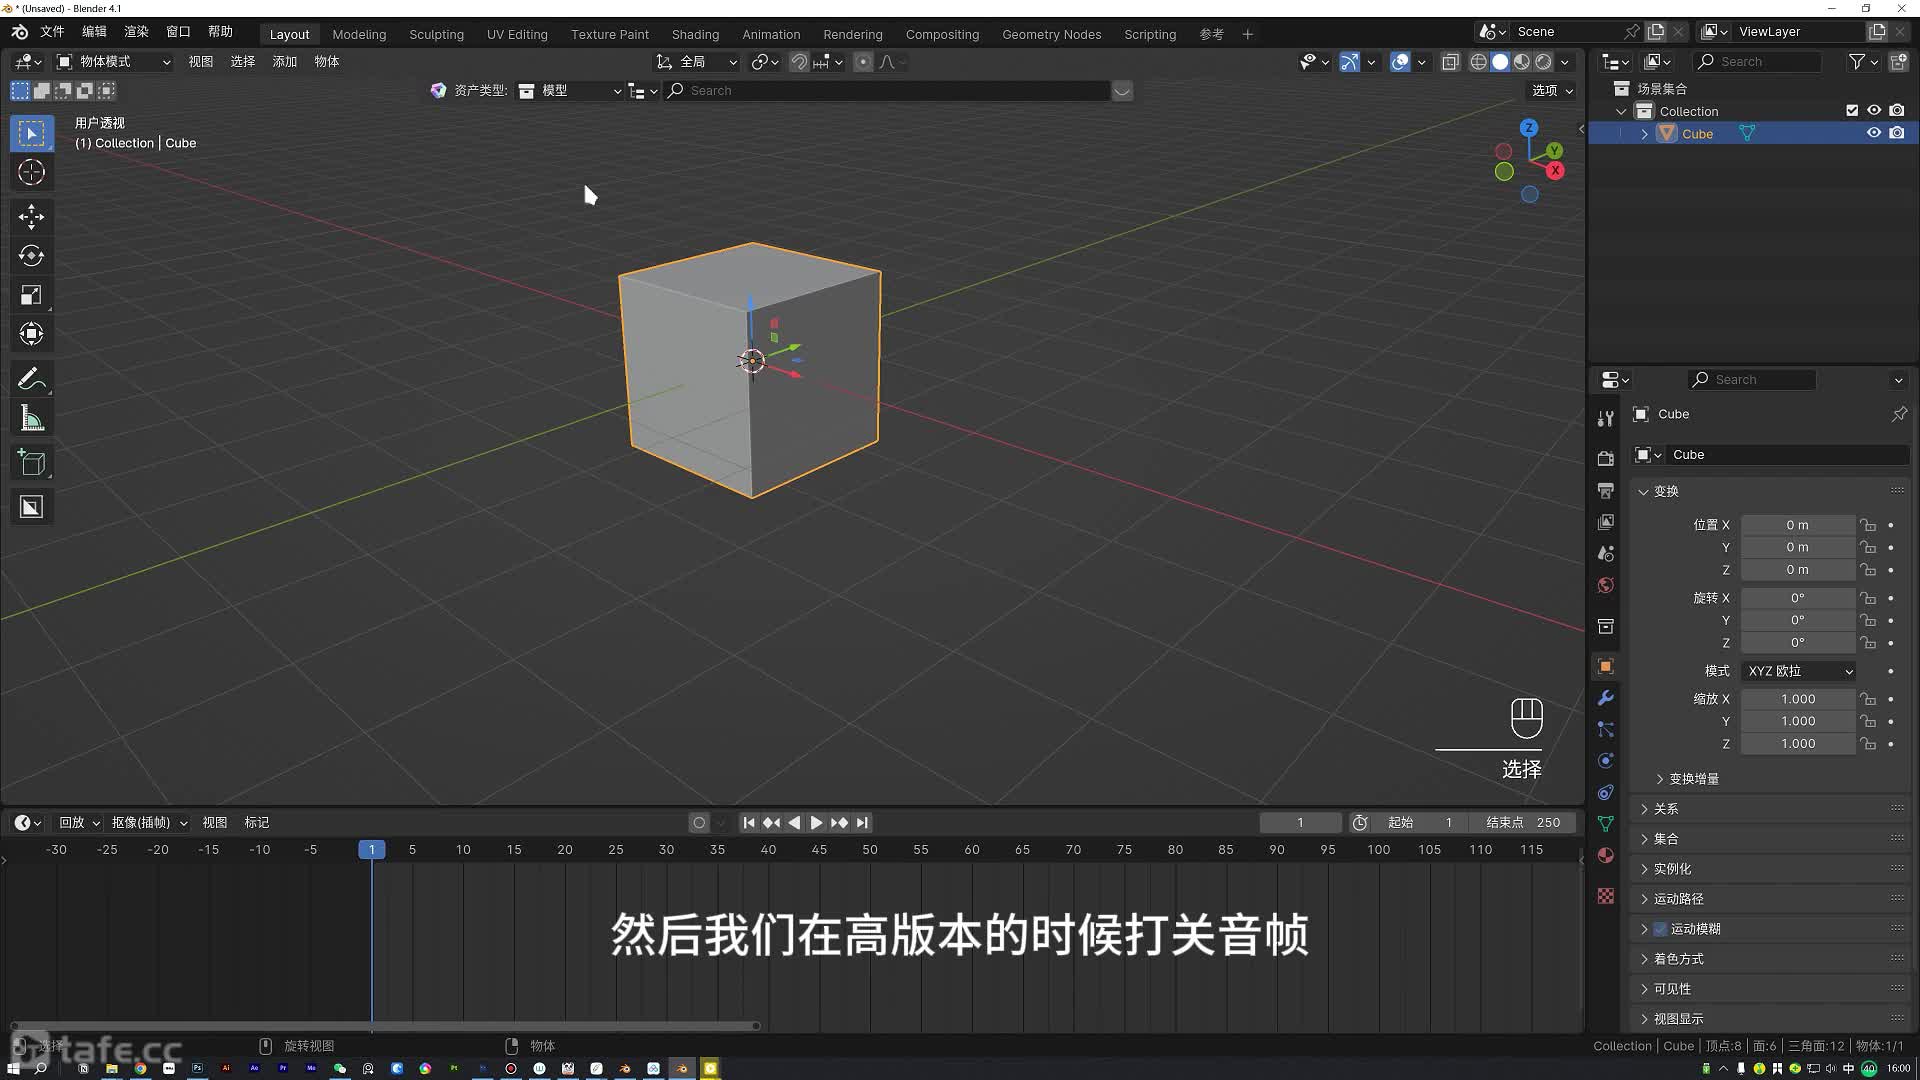The width and height of the screenshot is (1920, 1080).
Task: Open the Texture properties tab
Action: (1606, 896)
